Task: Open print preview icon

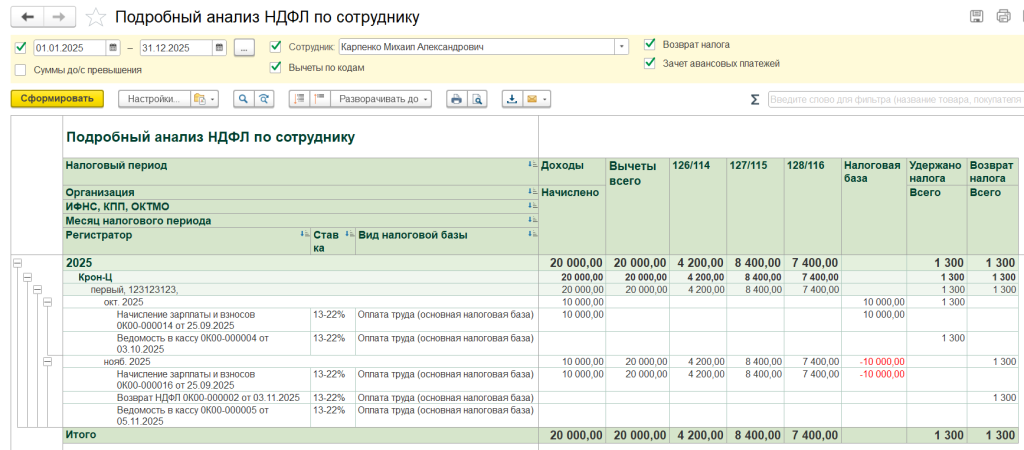Action: pyautogui.click(x=477, y=99)
